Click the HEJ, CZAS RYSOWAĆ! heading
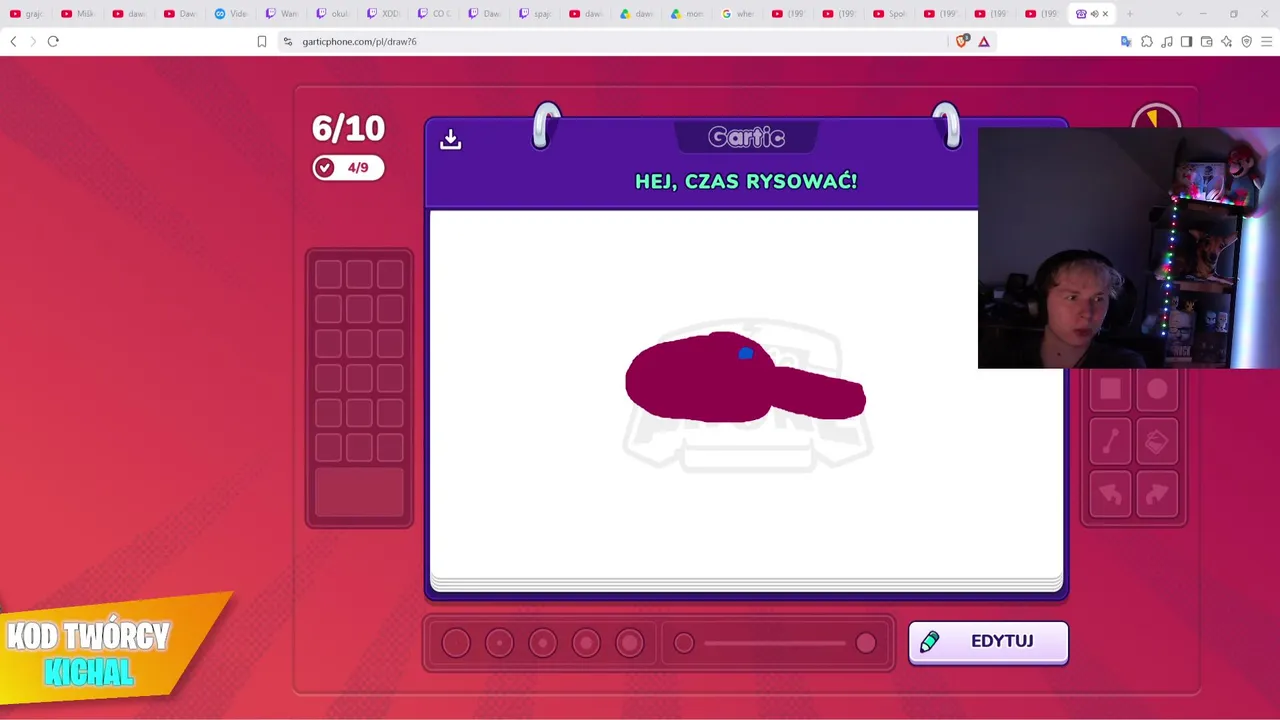This screenshot has height=720, width=1280. (x=746, y=181)
